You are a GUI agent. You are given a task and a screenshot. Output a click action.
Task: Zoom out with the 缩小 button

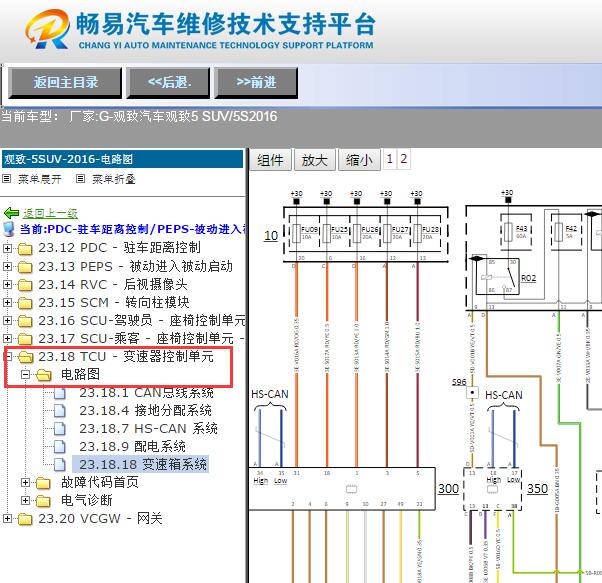coord(359,160)
